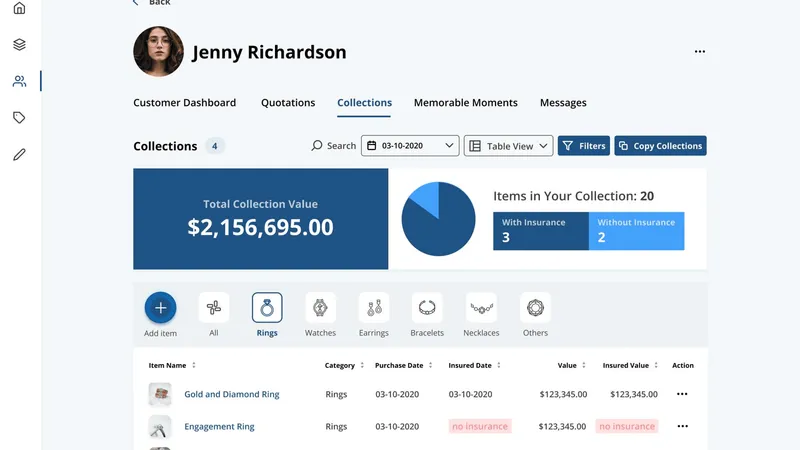Open actions for Gold and Diamond Ring

(682, 394)
